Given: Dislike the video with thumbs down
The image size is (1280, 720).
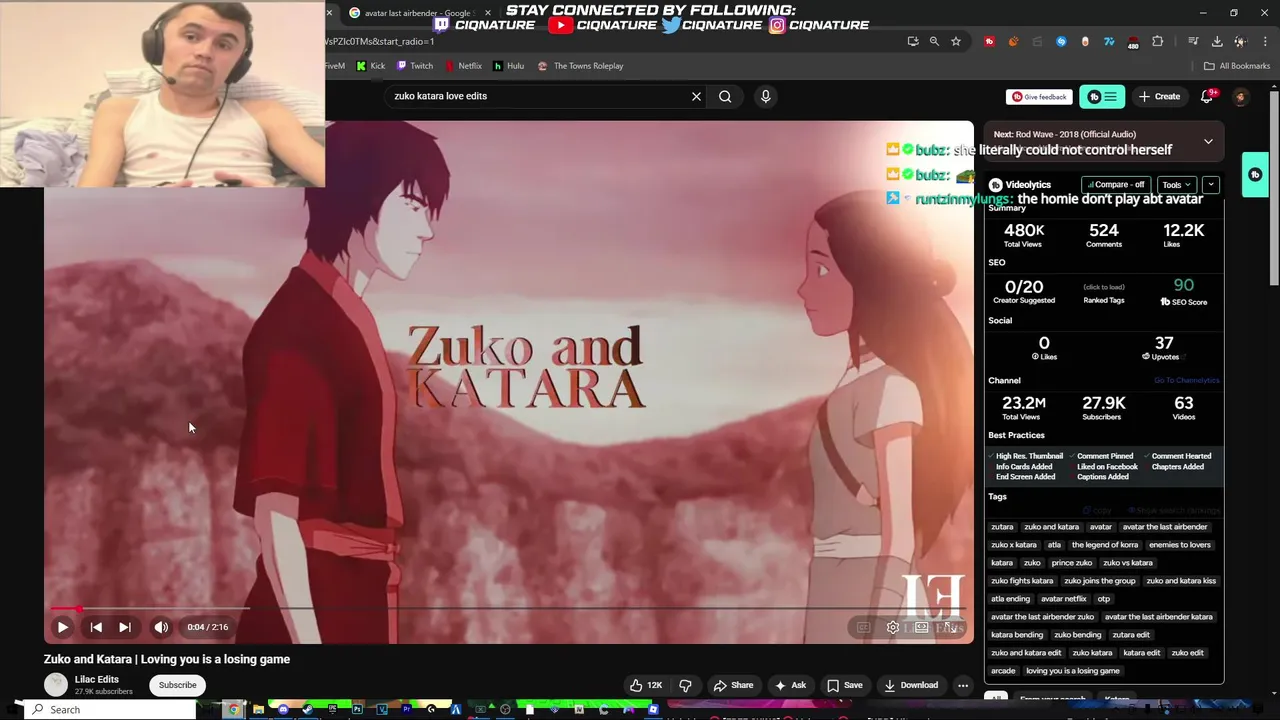Looking at the screenshot, I should coord(685,685).
